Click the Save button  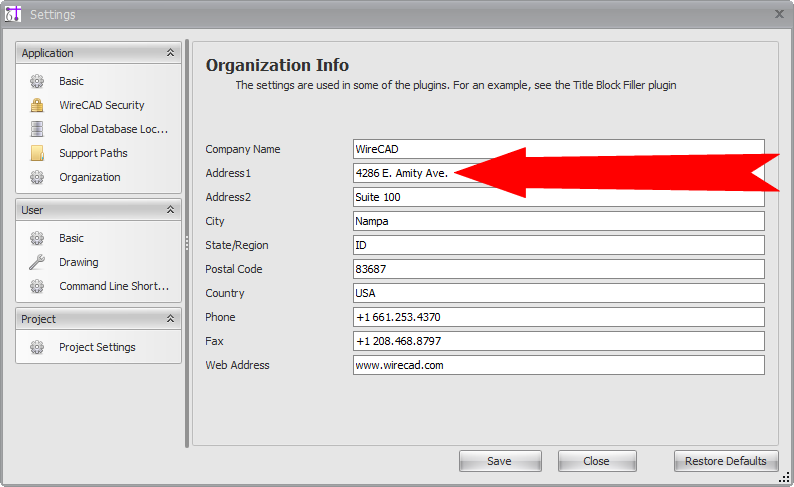click(500, 461)
